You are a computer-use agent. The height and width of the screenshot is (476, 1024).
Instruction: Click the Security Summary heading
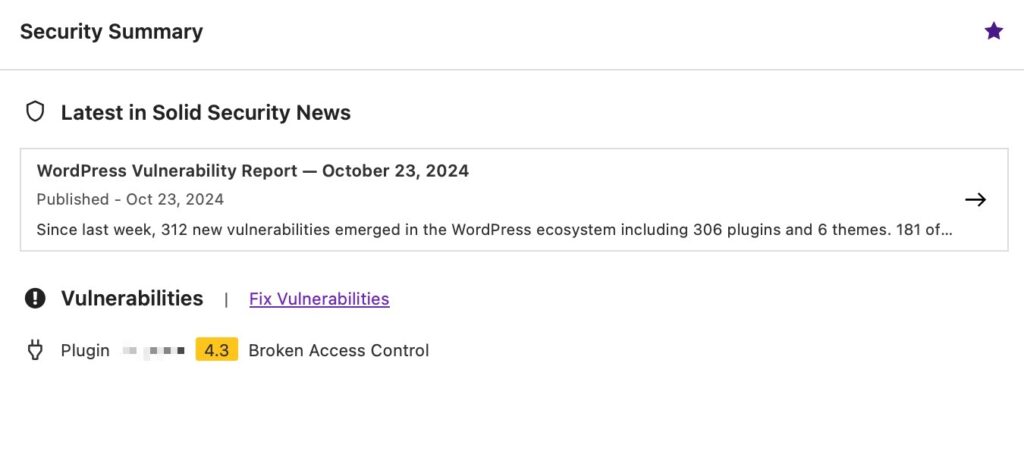[x=111, y=32]
